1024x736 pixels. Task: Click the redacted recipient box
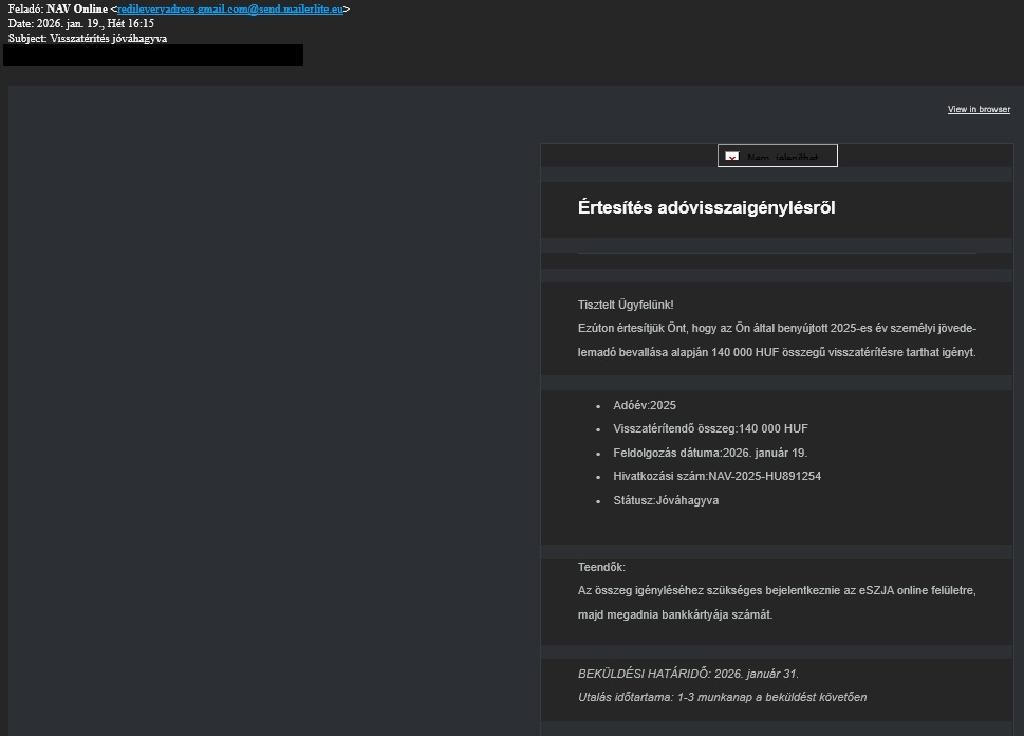tap(152, 55)
